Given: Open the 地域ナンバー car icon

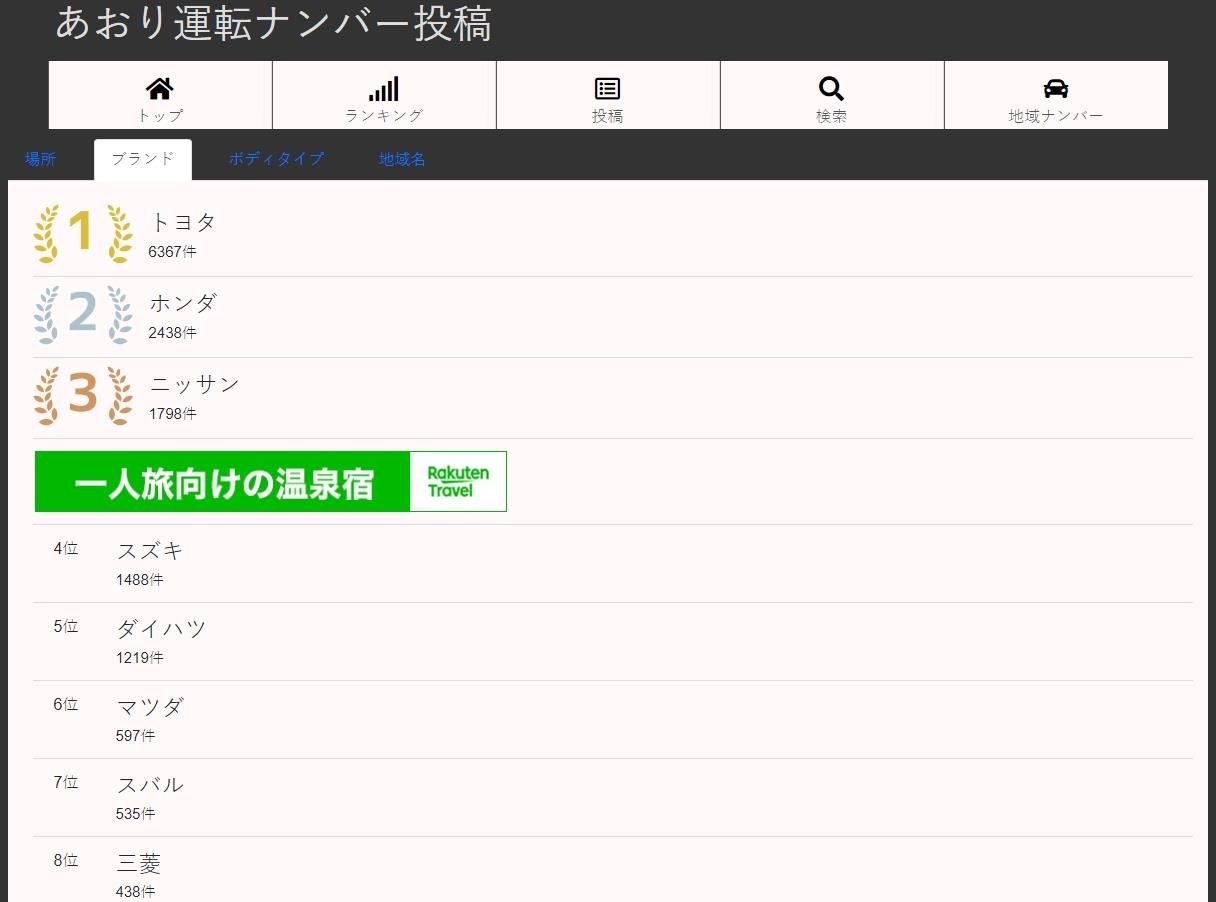Looking at the screenshot, I should coord(1056,89).
